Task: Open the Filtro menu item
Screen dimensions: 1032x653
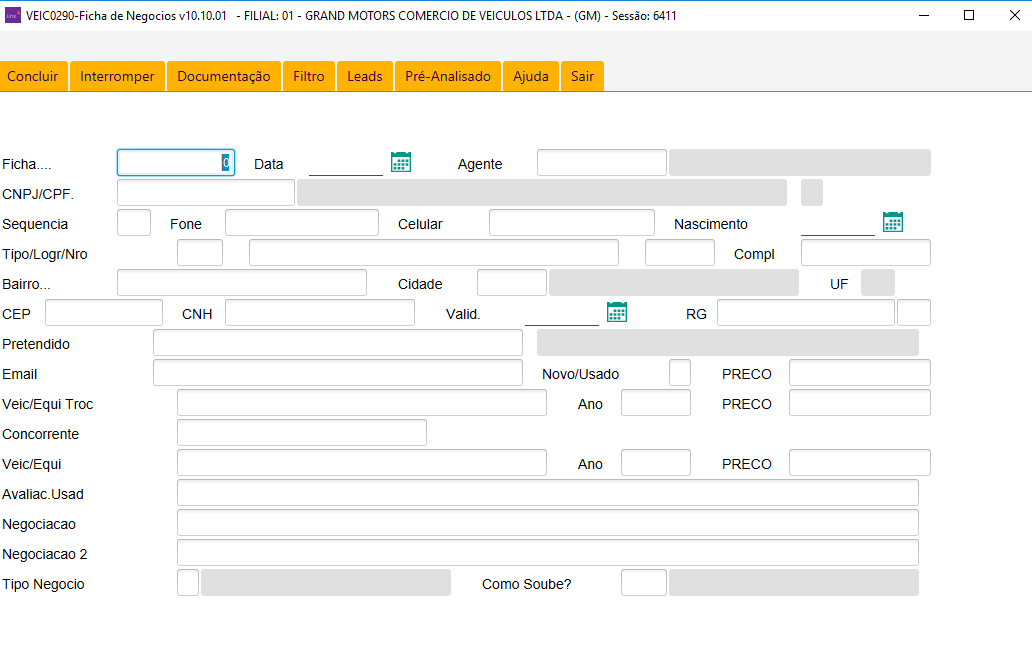Action: (309, 76)
